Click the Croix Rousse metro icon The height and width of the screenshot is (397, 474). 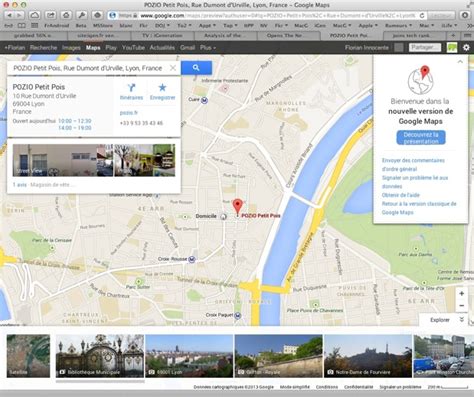(x=192, y=259)
